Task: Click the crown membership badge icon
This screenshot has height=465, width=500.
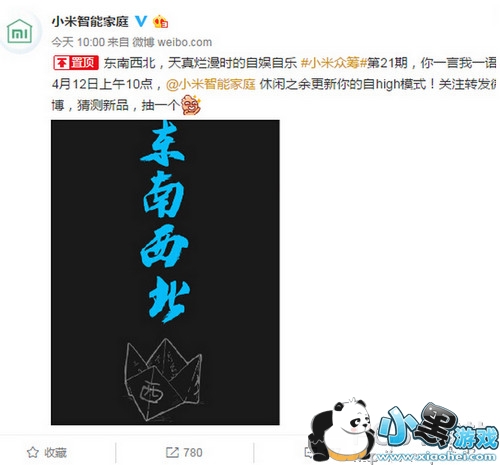Action: point(160,22)
